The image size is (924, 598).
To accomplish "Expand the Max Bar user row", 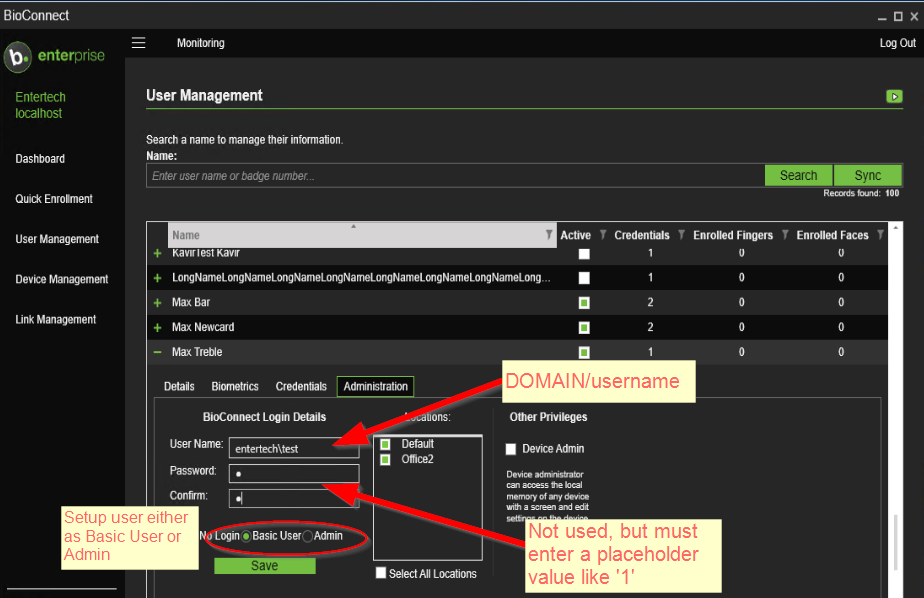I will pos(157,302).
